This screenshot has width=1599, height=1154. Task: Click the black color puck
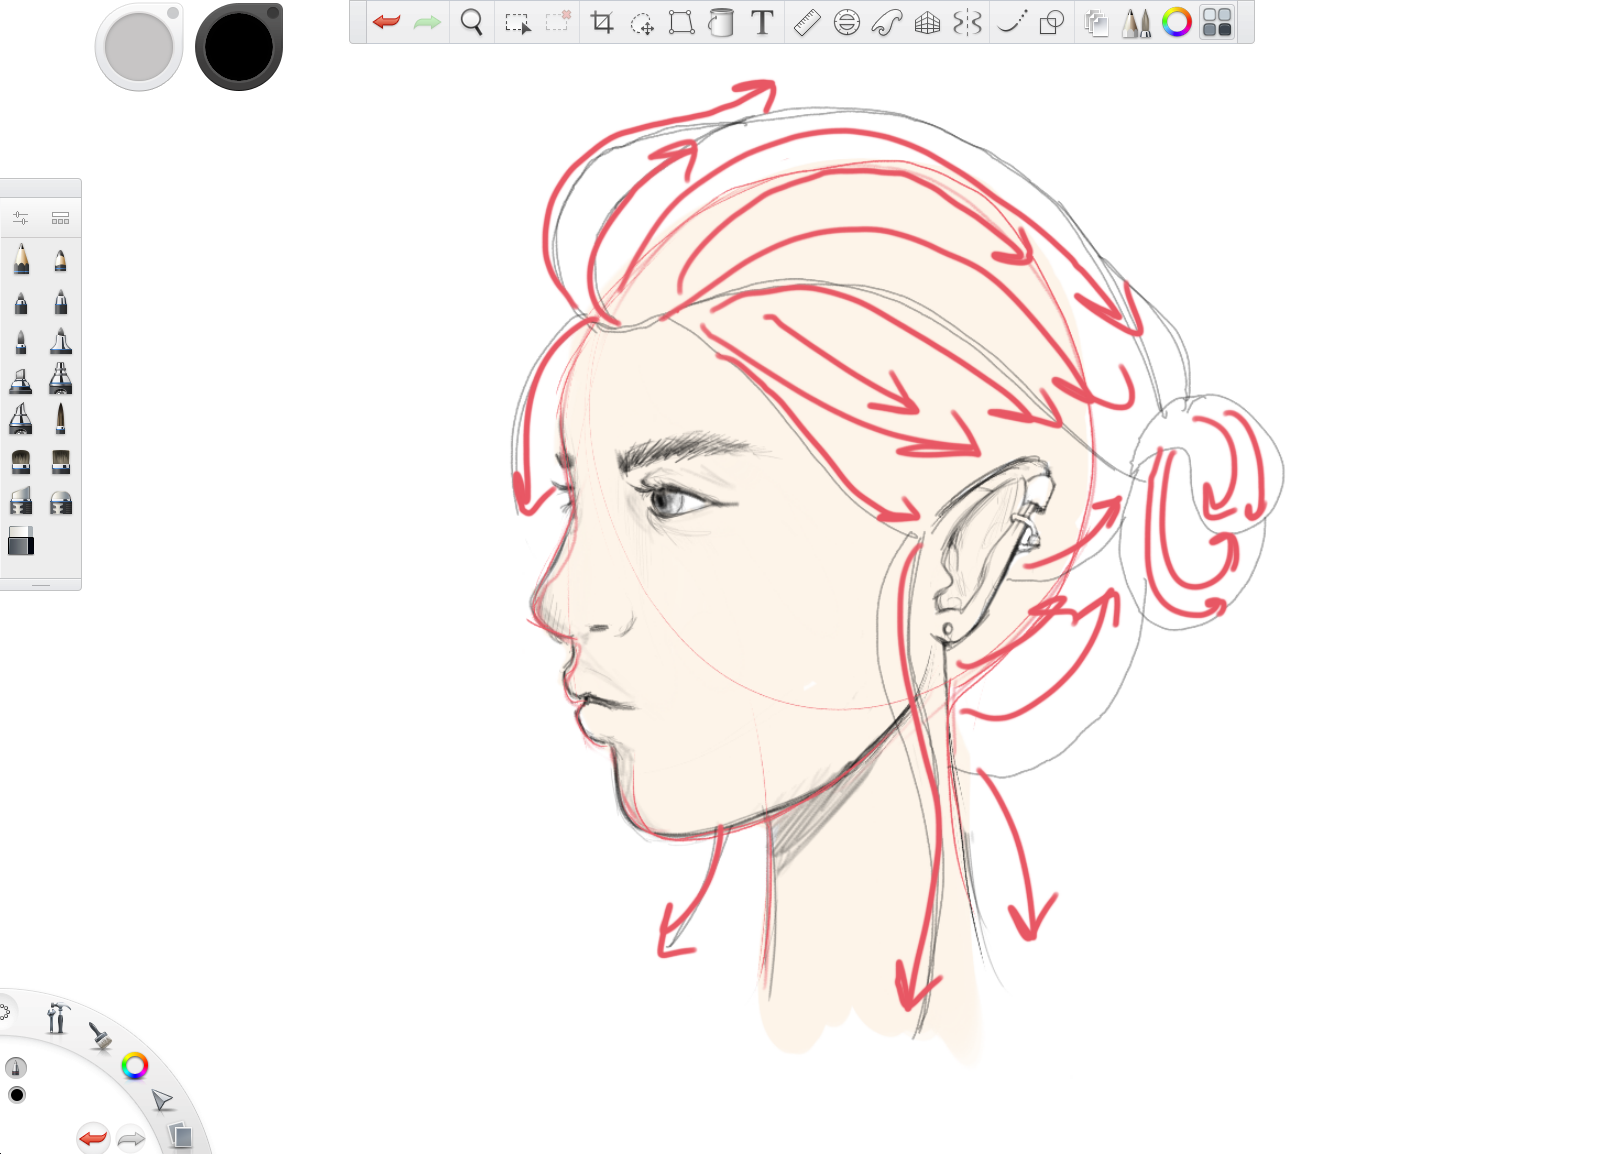pyautogui.click(x=239, y=47)
